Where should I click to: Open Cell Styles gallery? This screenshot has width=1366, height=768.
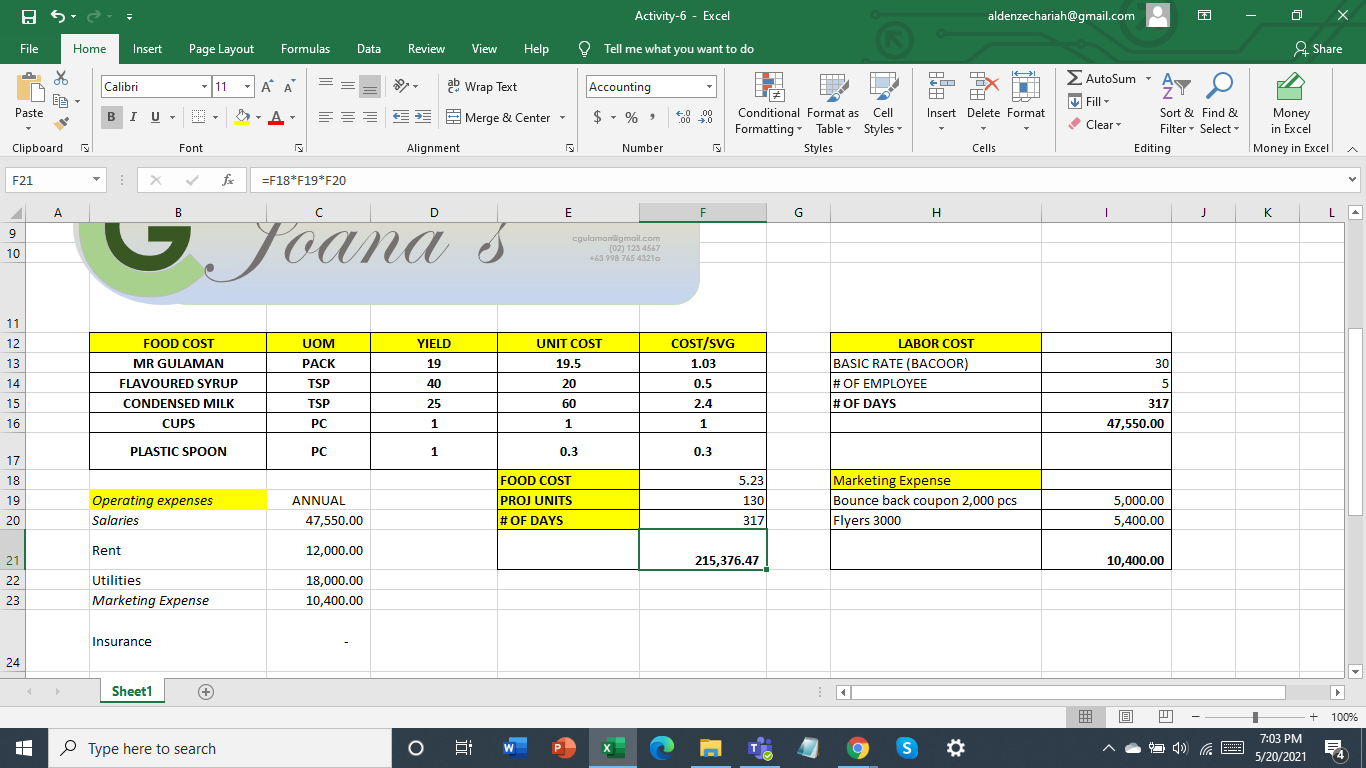click(x=883, y=104)
